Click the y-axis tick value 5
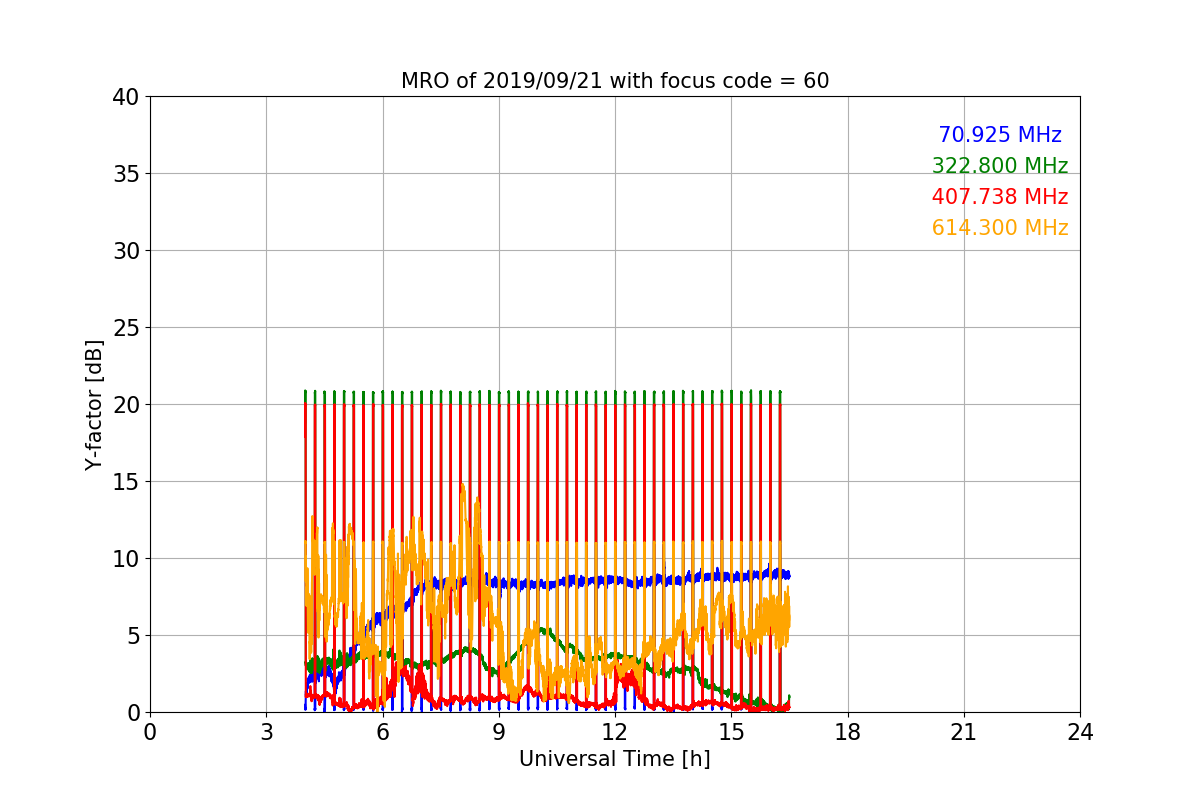The width and height of the screenshot is (1200, 800). [132, 636]
